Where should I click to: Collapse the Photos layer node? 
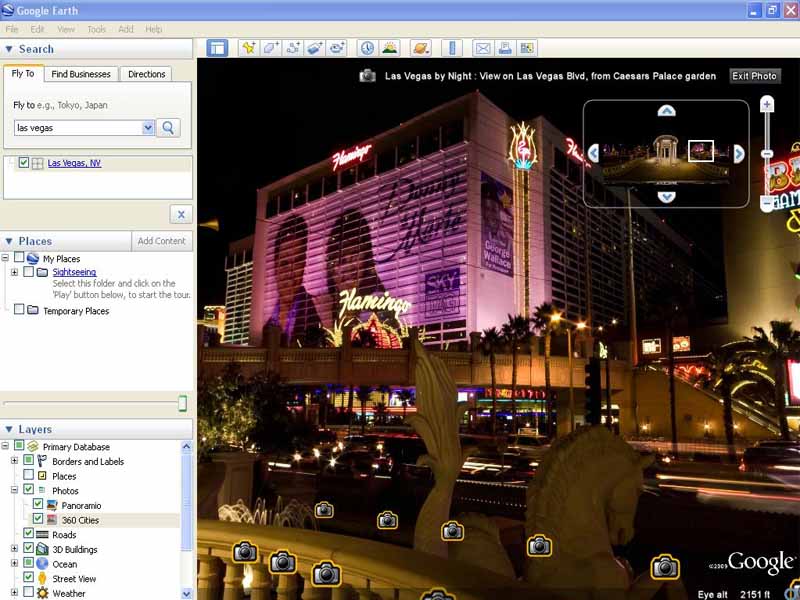pos(14,490)
